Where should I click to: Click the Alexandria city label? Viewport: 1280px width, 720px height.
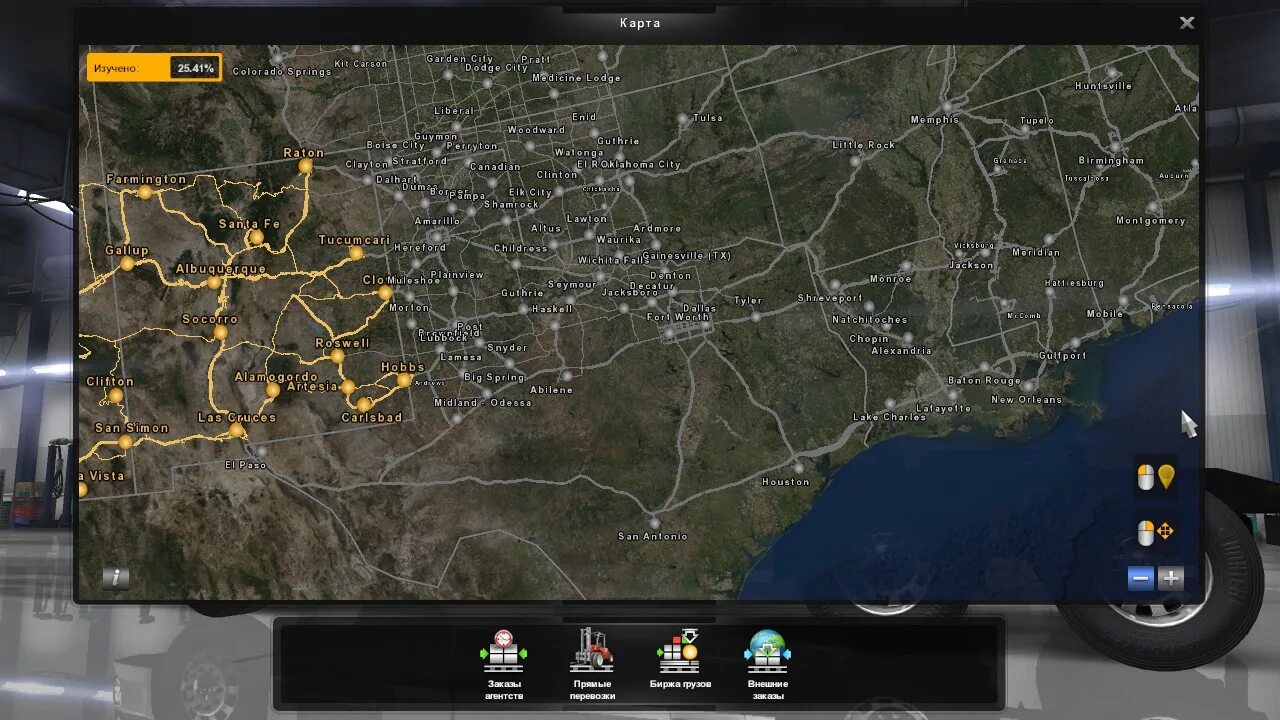[901, 351]
